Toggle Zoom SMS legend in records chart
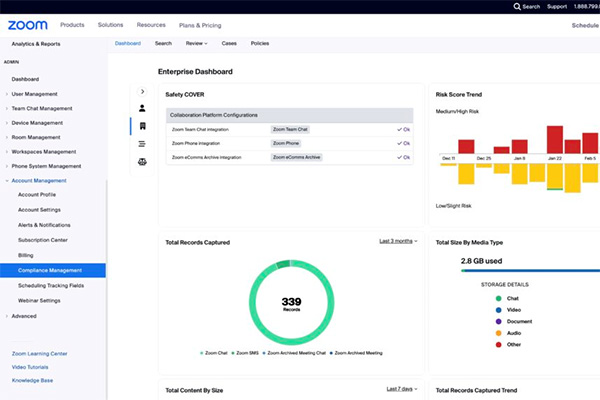 (248, 354)
